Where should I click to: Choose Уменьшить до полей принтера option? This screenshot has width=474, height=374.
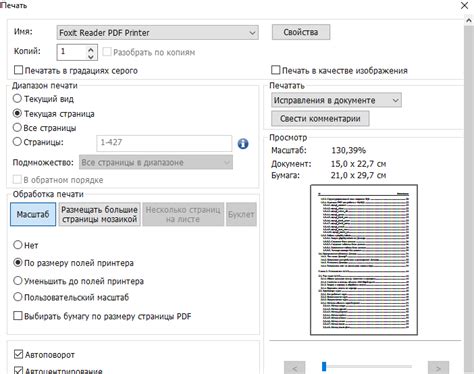tap(18, 281)
